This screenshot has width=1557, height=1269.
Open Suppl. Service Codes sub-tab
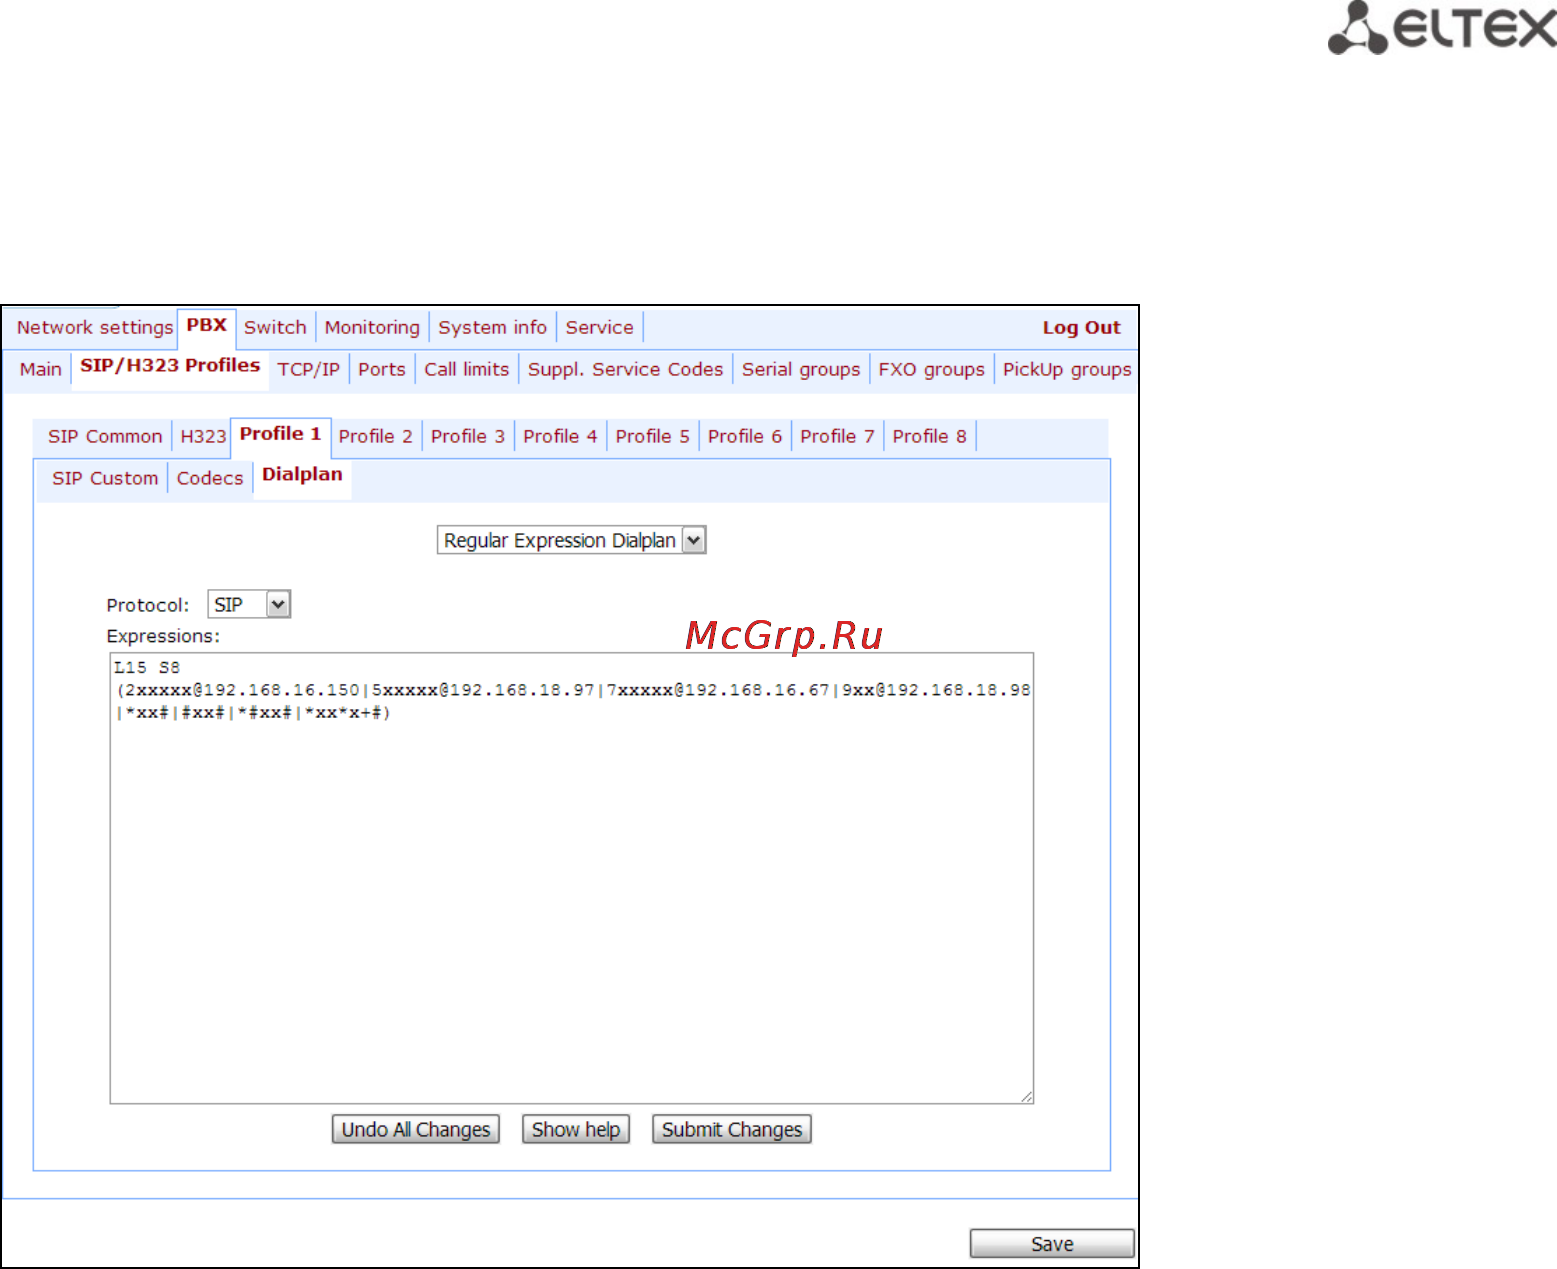(625, 369)
